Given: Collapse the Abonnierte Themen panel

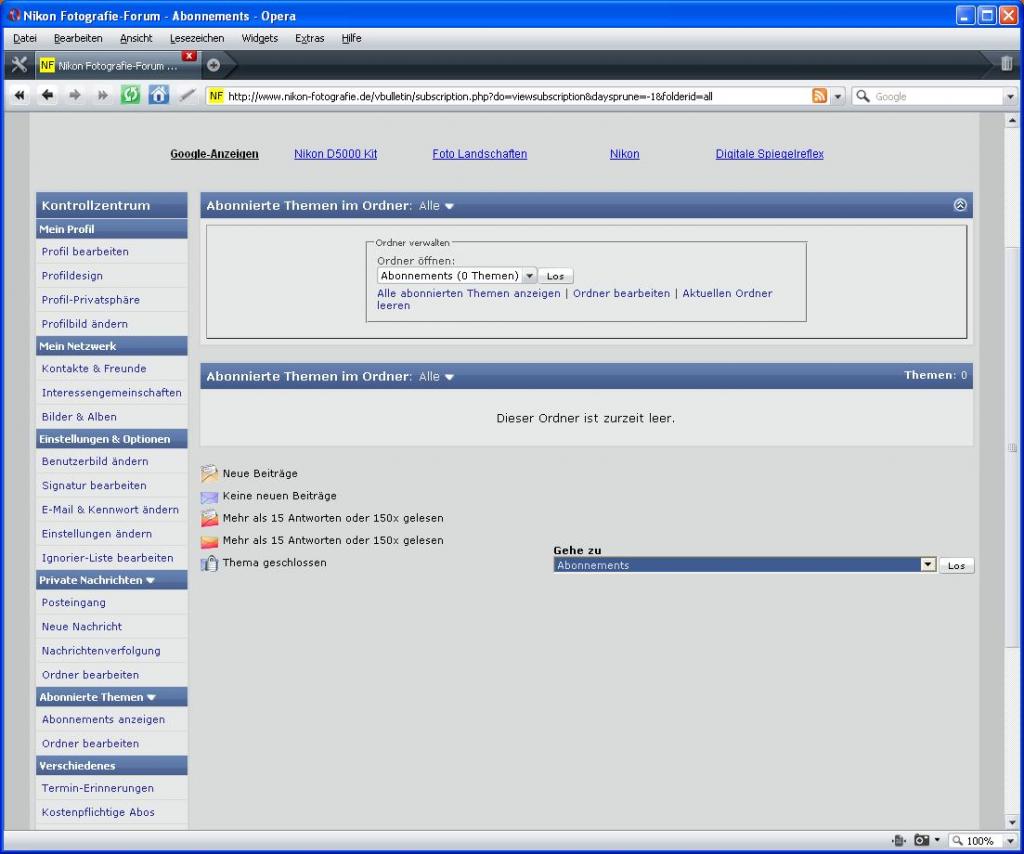Looking at the screenshot, I should (x=959, y=205).
